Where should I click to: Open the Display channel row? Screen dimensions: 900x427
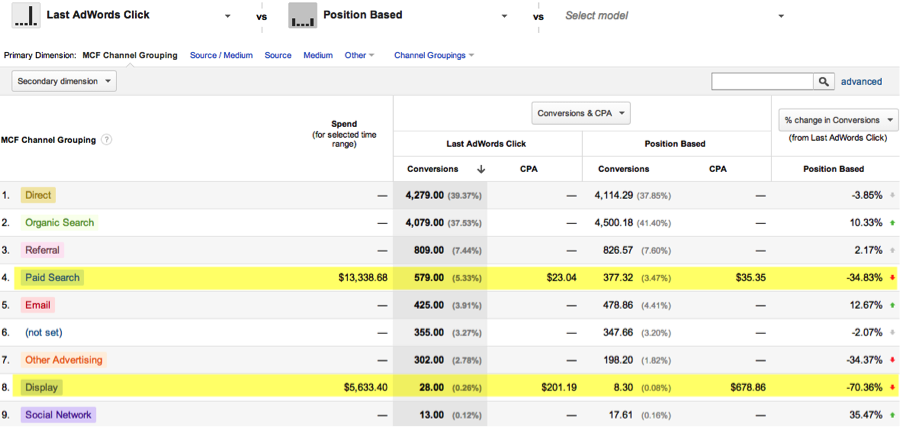coord(41,387)
